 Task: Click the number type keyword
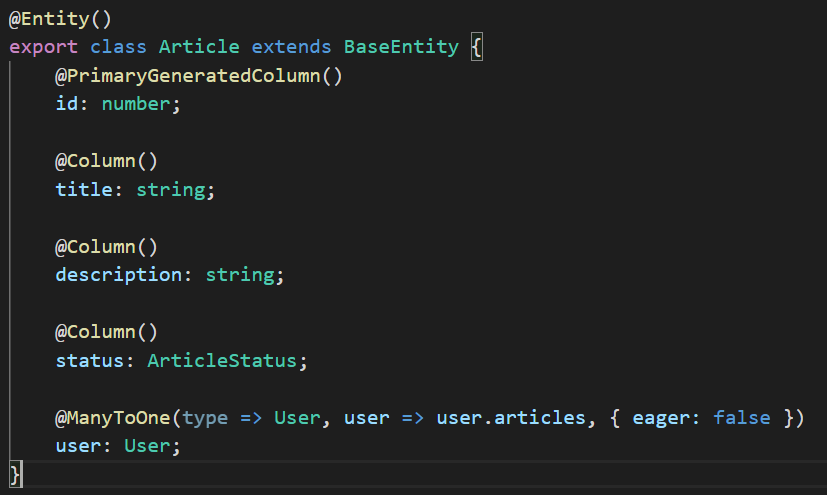tap(136, 104)
